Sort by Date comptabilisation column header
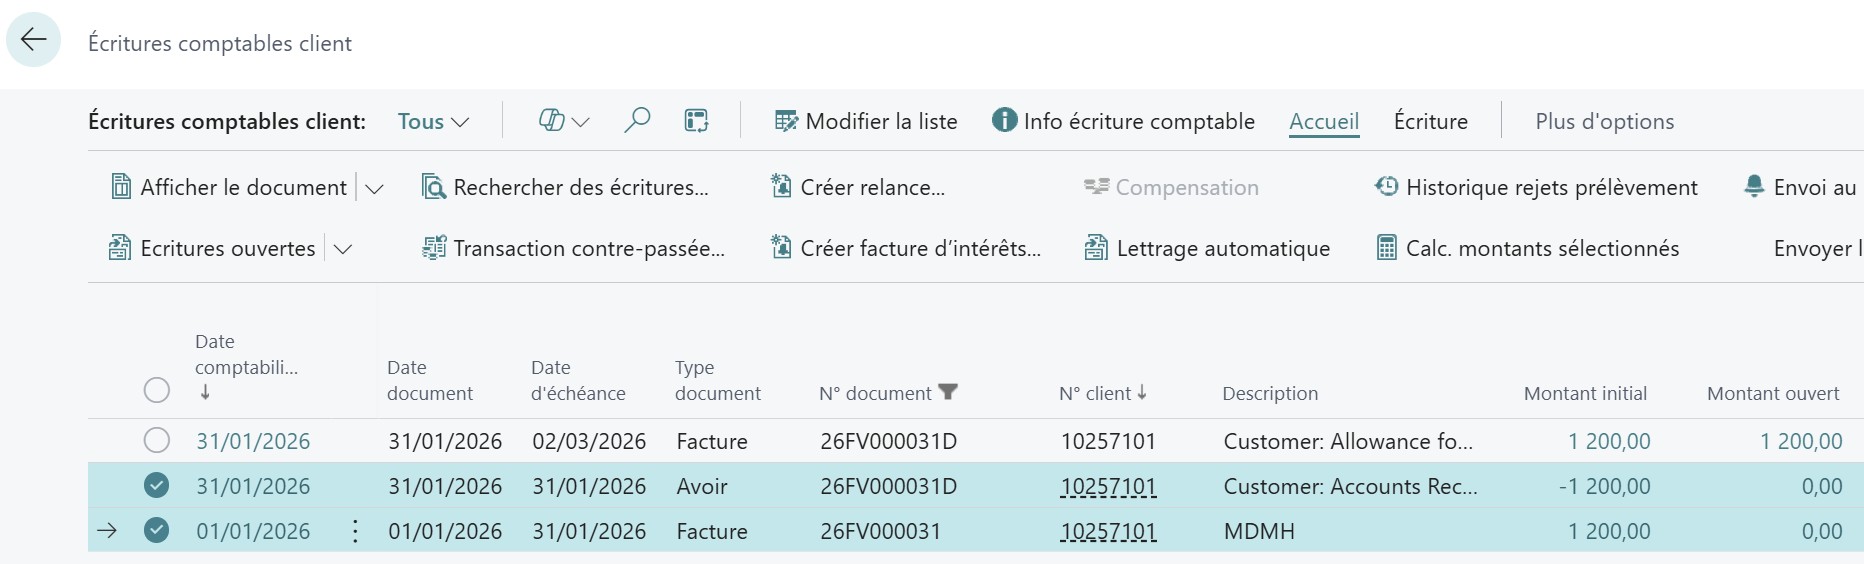The height and width of the screenshot is (564, 1864). click(246, 367)
